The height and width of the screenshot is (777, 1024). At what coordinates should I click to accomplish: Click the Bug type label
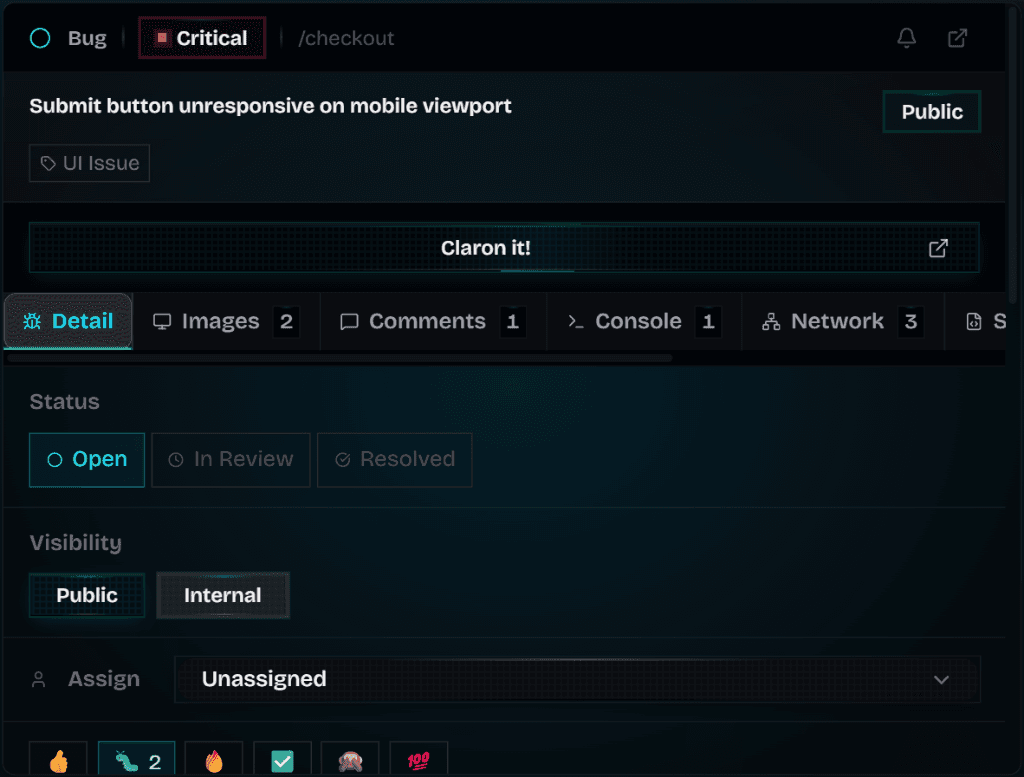87,38
